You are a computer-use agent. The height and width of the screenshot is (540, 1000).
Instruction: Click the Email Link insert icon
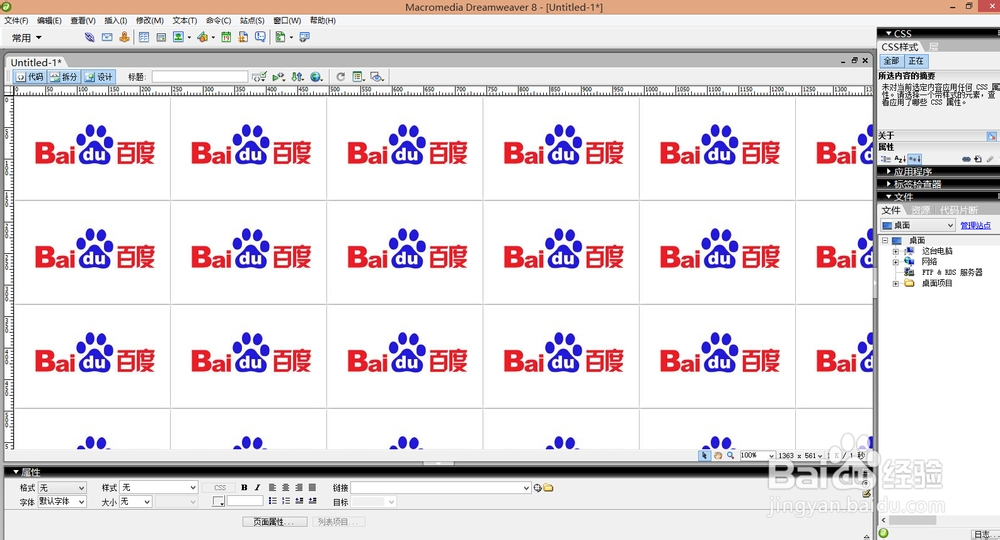107,38
